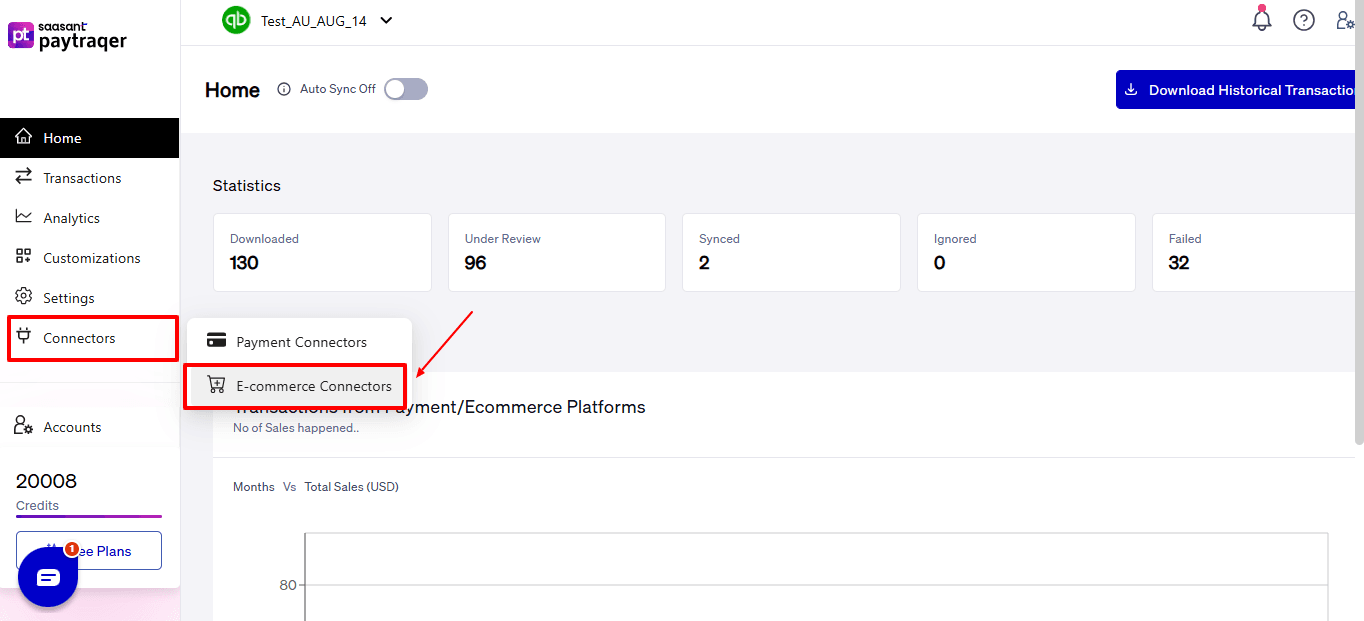The image size is (1364, 621).
Task: Open the Accounts section
Action: click(x=70, y=426)
